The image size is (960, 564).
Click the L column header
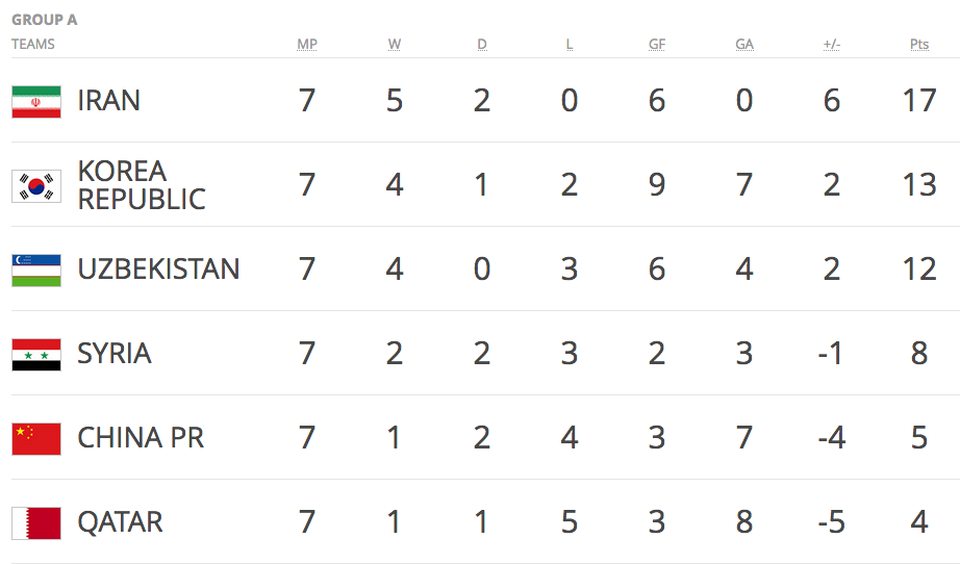coord(569,44)
